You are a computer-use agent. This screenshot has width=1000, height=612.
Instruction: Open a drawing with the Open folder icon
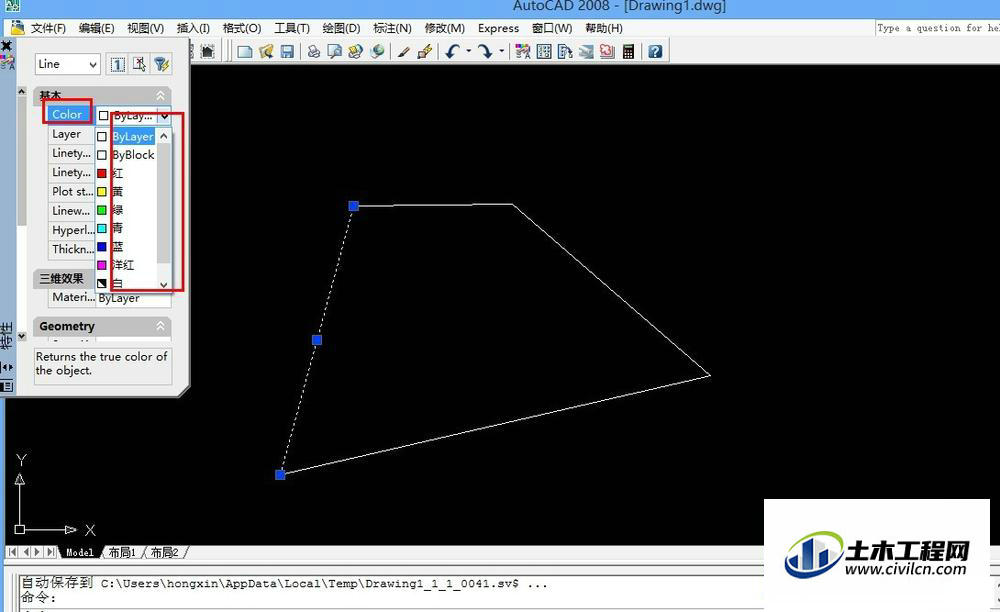point(266,52)
